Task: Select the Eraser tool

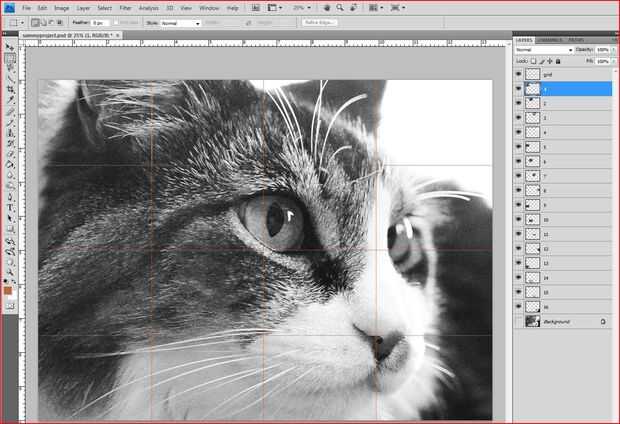Action: coord(10,154)
